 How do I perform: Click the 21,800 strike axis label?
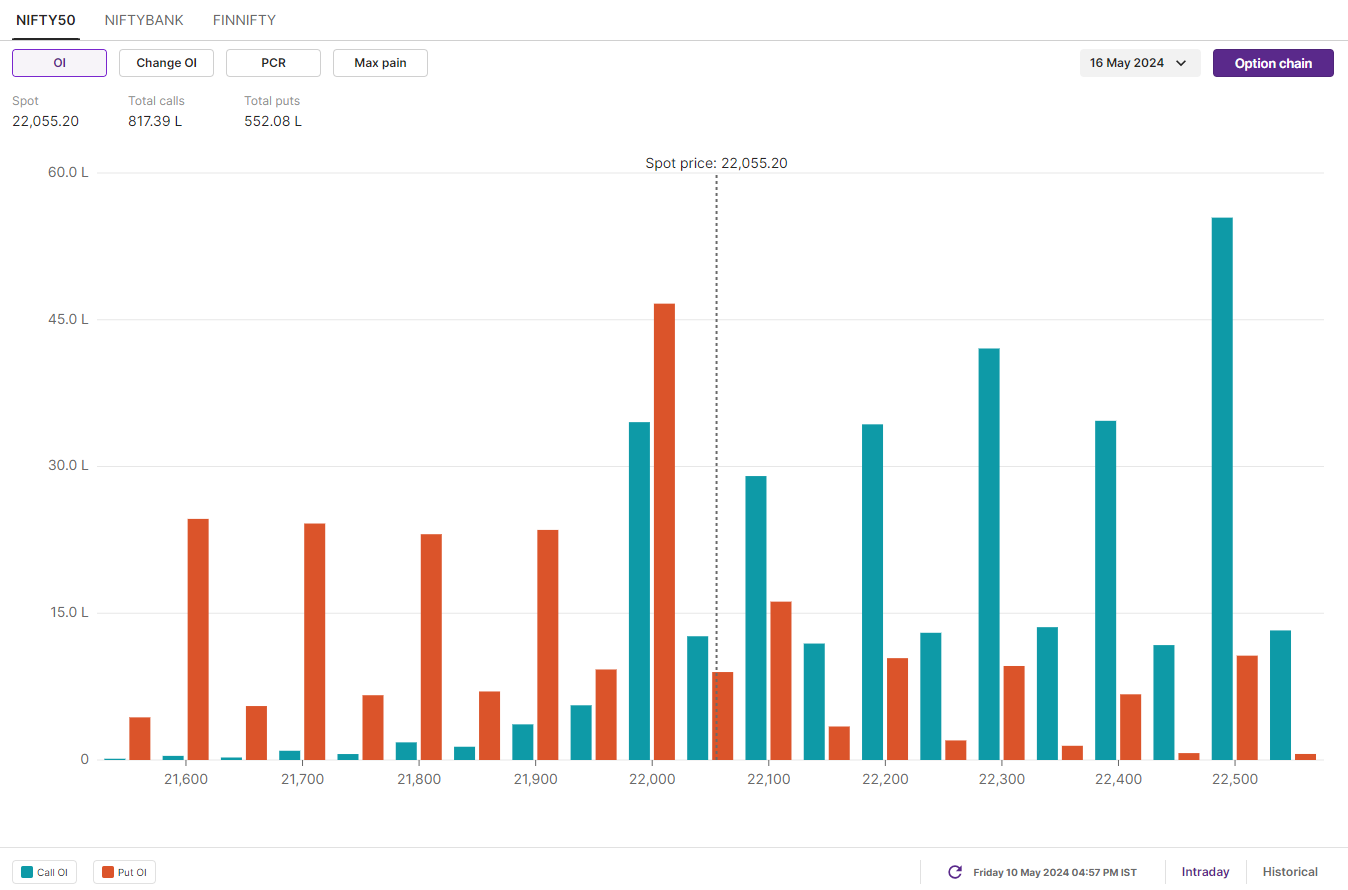419,779
